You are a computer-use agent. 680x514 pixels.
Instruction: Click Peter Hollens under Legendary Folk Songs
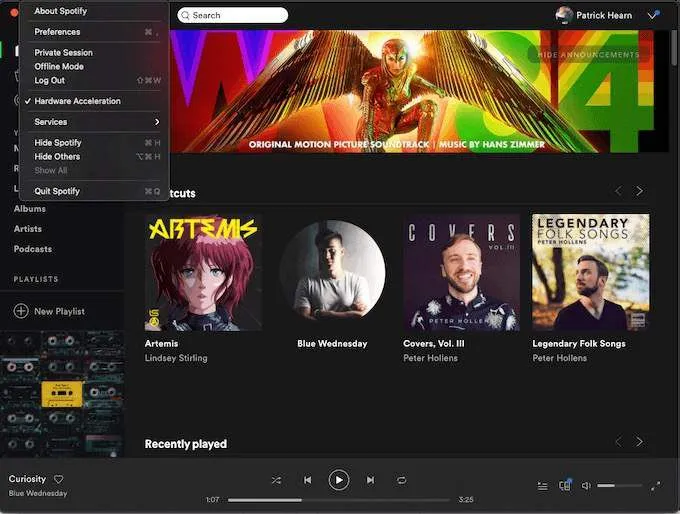pos(559,358)
